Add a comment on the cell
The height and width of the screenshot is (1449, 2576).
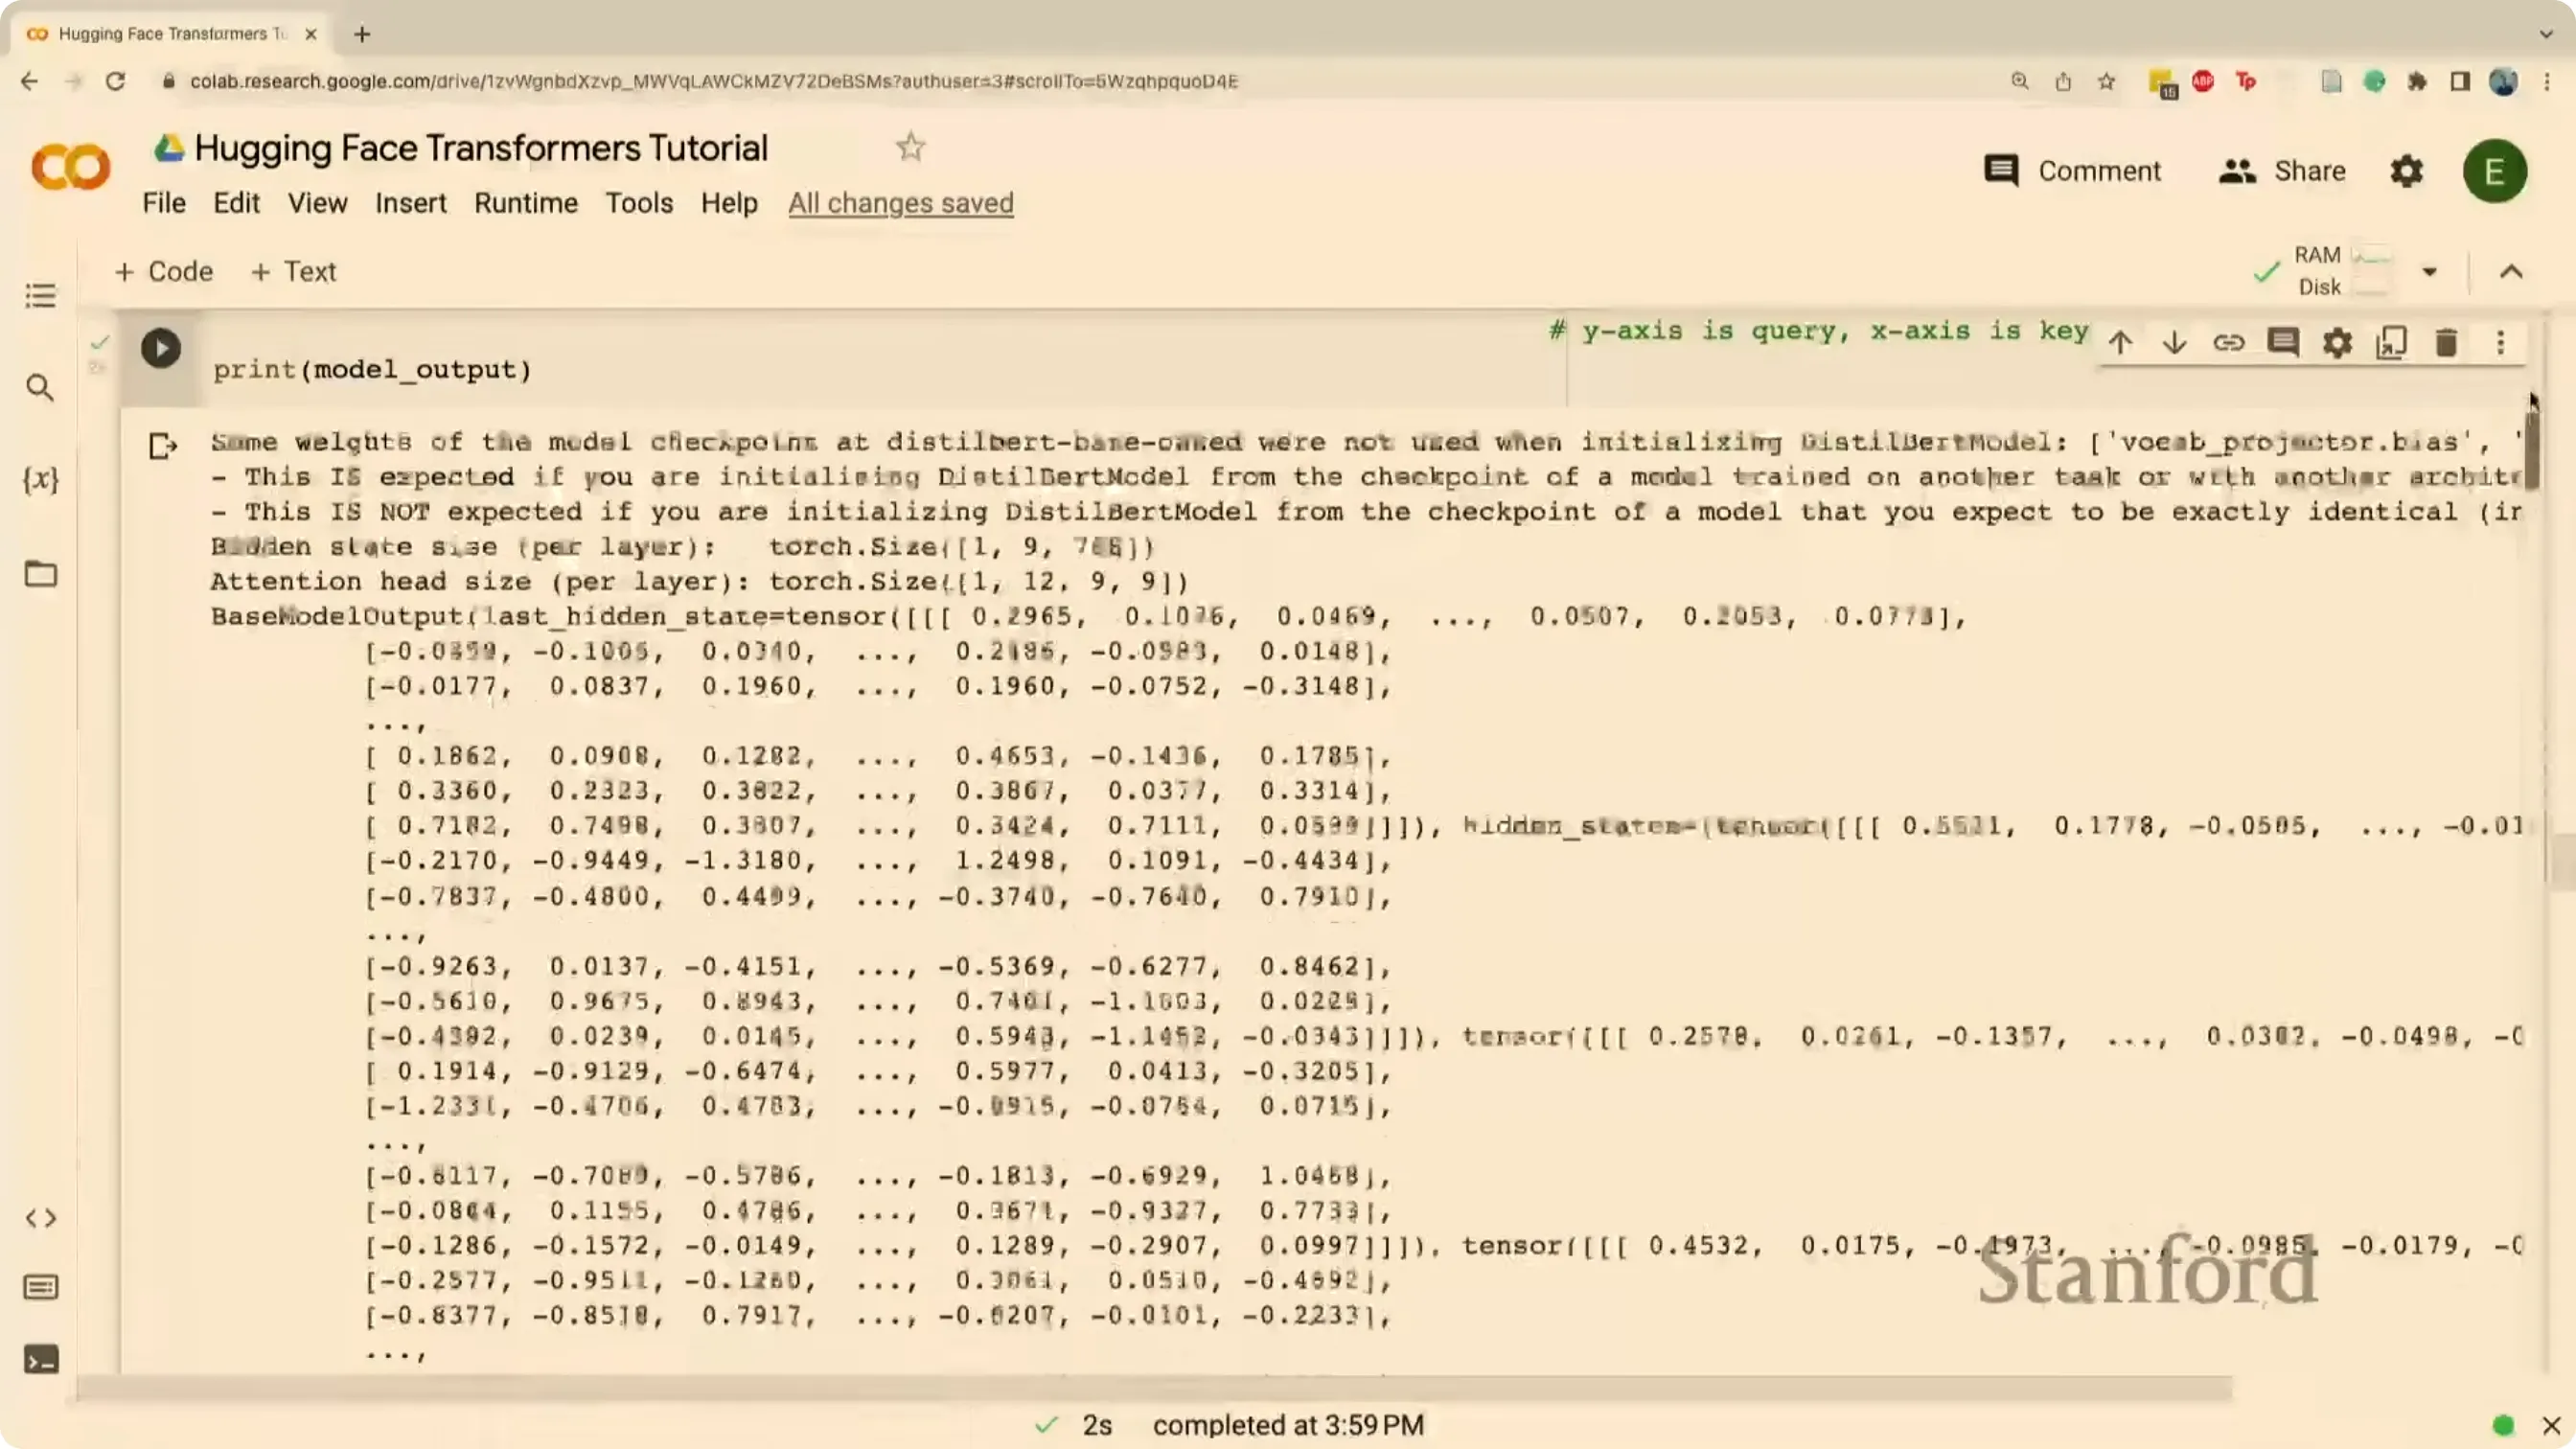point(2283,343)
